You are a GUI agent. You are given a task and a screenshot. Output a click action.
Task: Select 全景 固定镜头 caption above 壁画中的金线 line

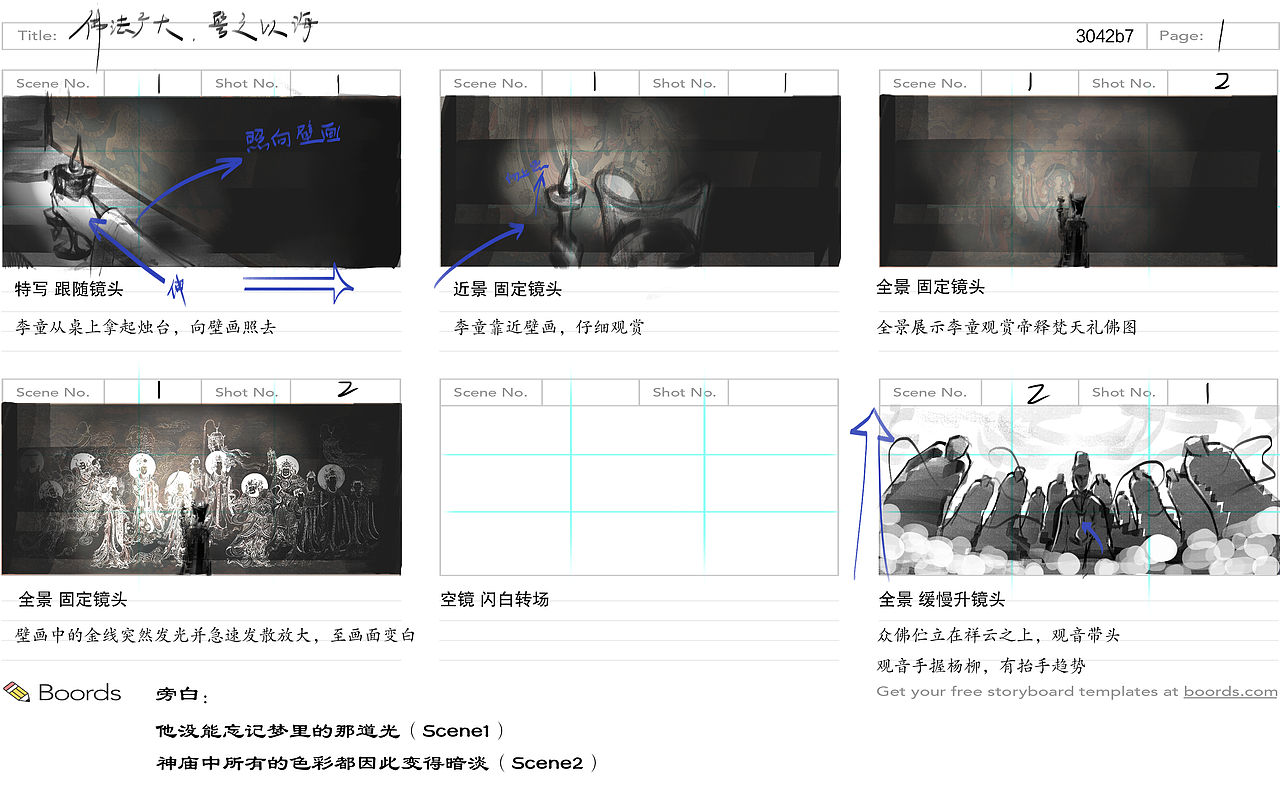pyautogui.click(x=73, y=600)
